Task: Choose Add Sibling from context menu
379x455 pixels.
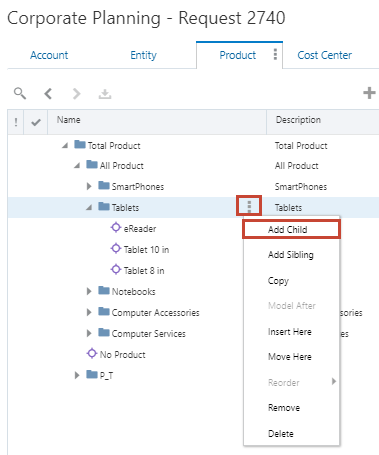Action: click(291, 255)
